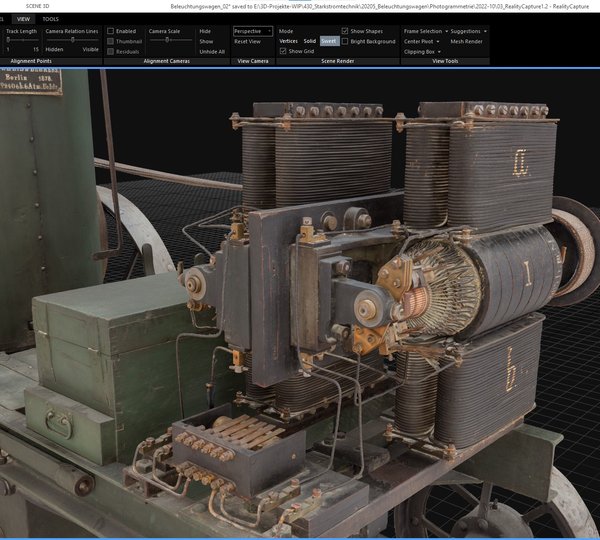Click the dynamo model in 3D viewport
Image resolution: width=600 pixels, height=540 pixels.
click(x=390, y=276)
